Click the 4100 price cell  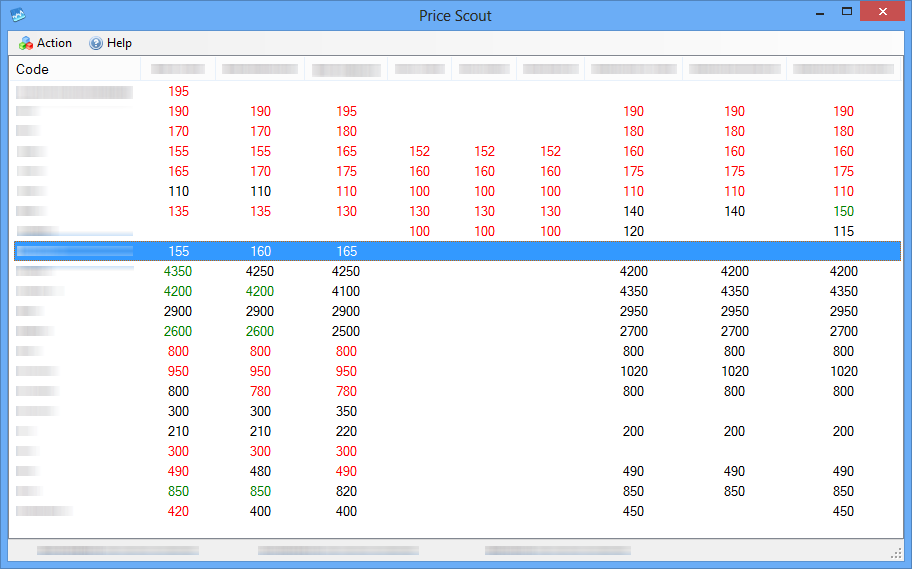click(x=346, y=291)
